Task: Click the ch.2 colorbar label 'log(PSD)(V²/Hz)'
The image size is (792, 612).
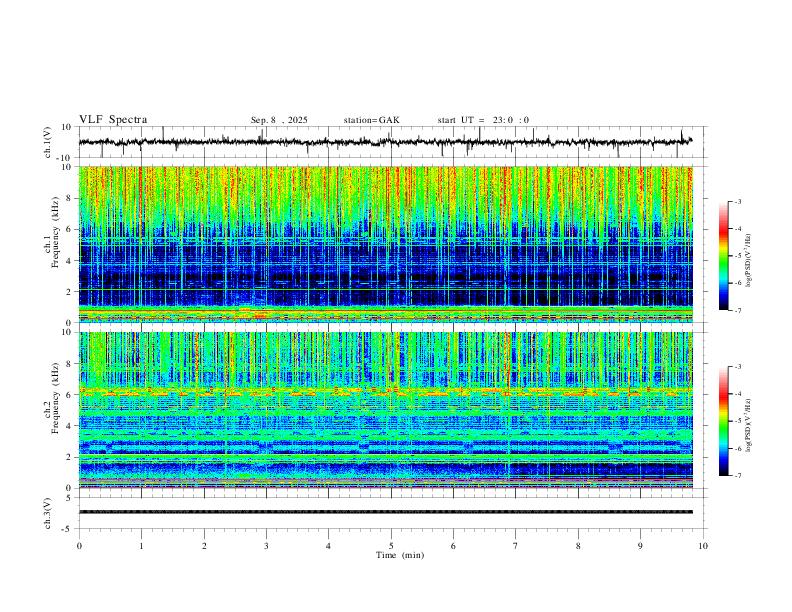Action: (749, 426)
